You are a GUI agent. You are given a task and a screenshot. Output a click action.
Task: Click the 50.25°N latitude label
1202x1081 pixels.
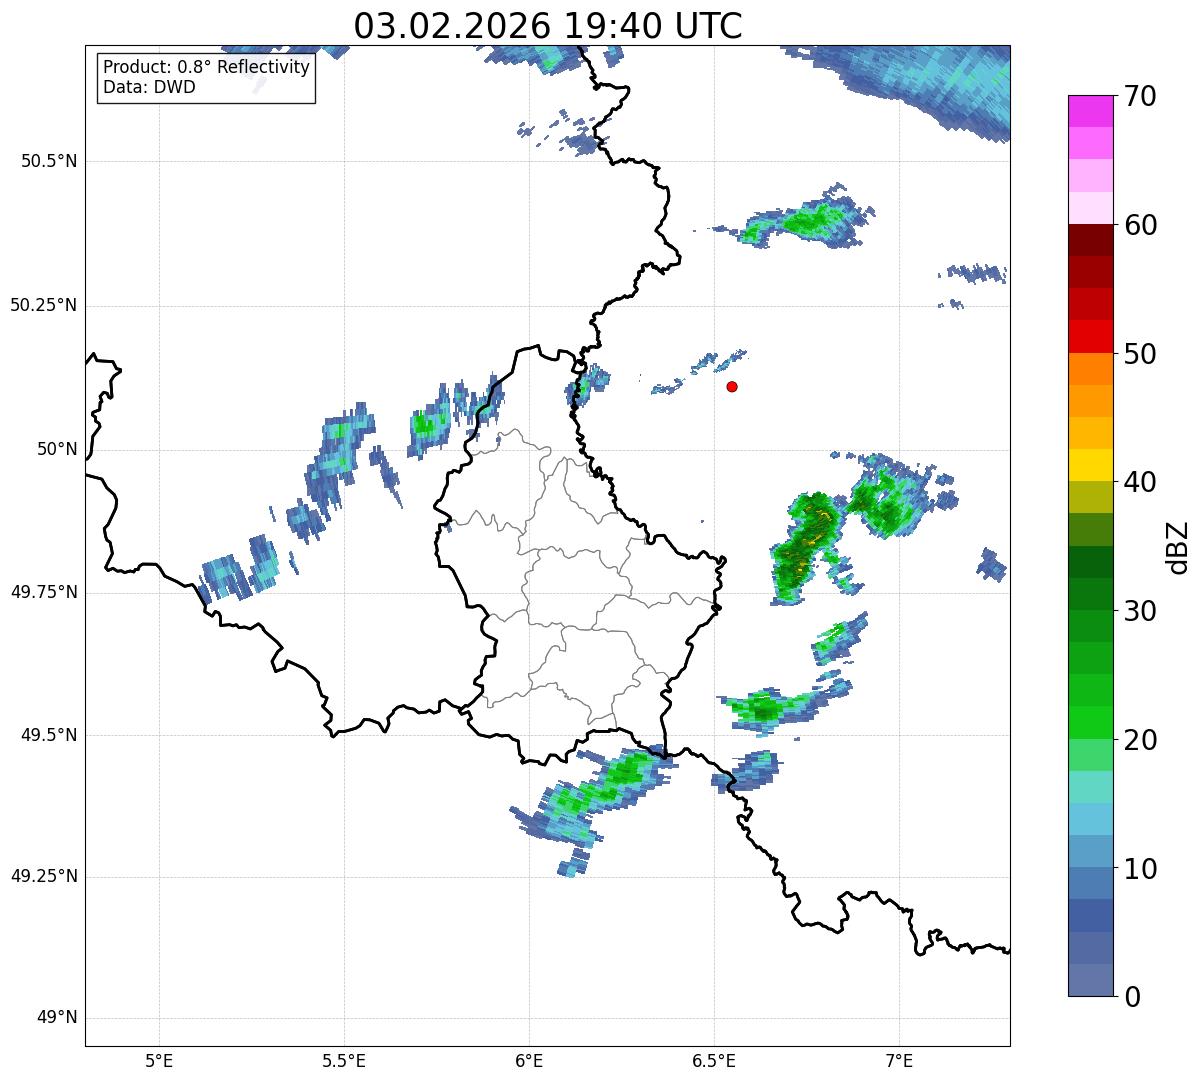pyautogui.click(x=44, y=305)
